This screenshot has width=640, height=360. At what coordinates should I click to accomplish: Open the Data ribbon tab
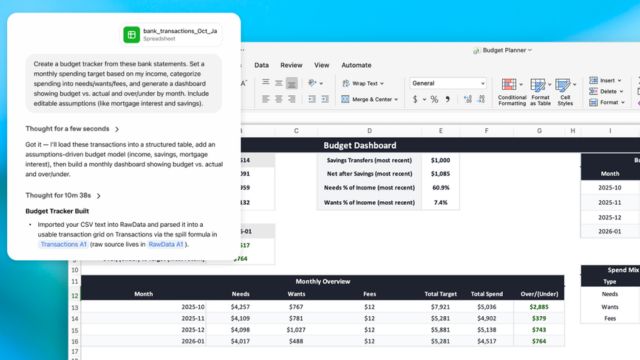[x=261, y=65]
